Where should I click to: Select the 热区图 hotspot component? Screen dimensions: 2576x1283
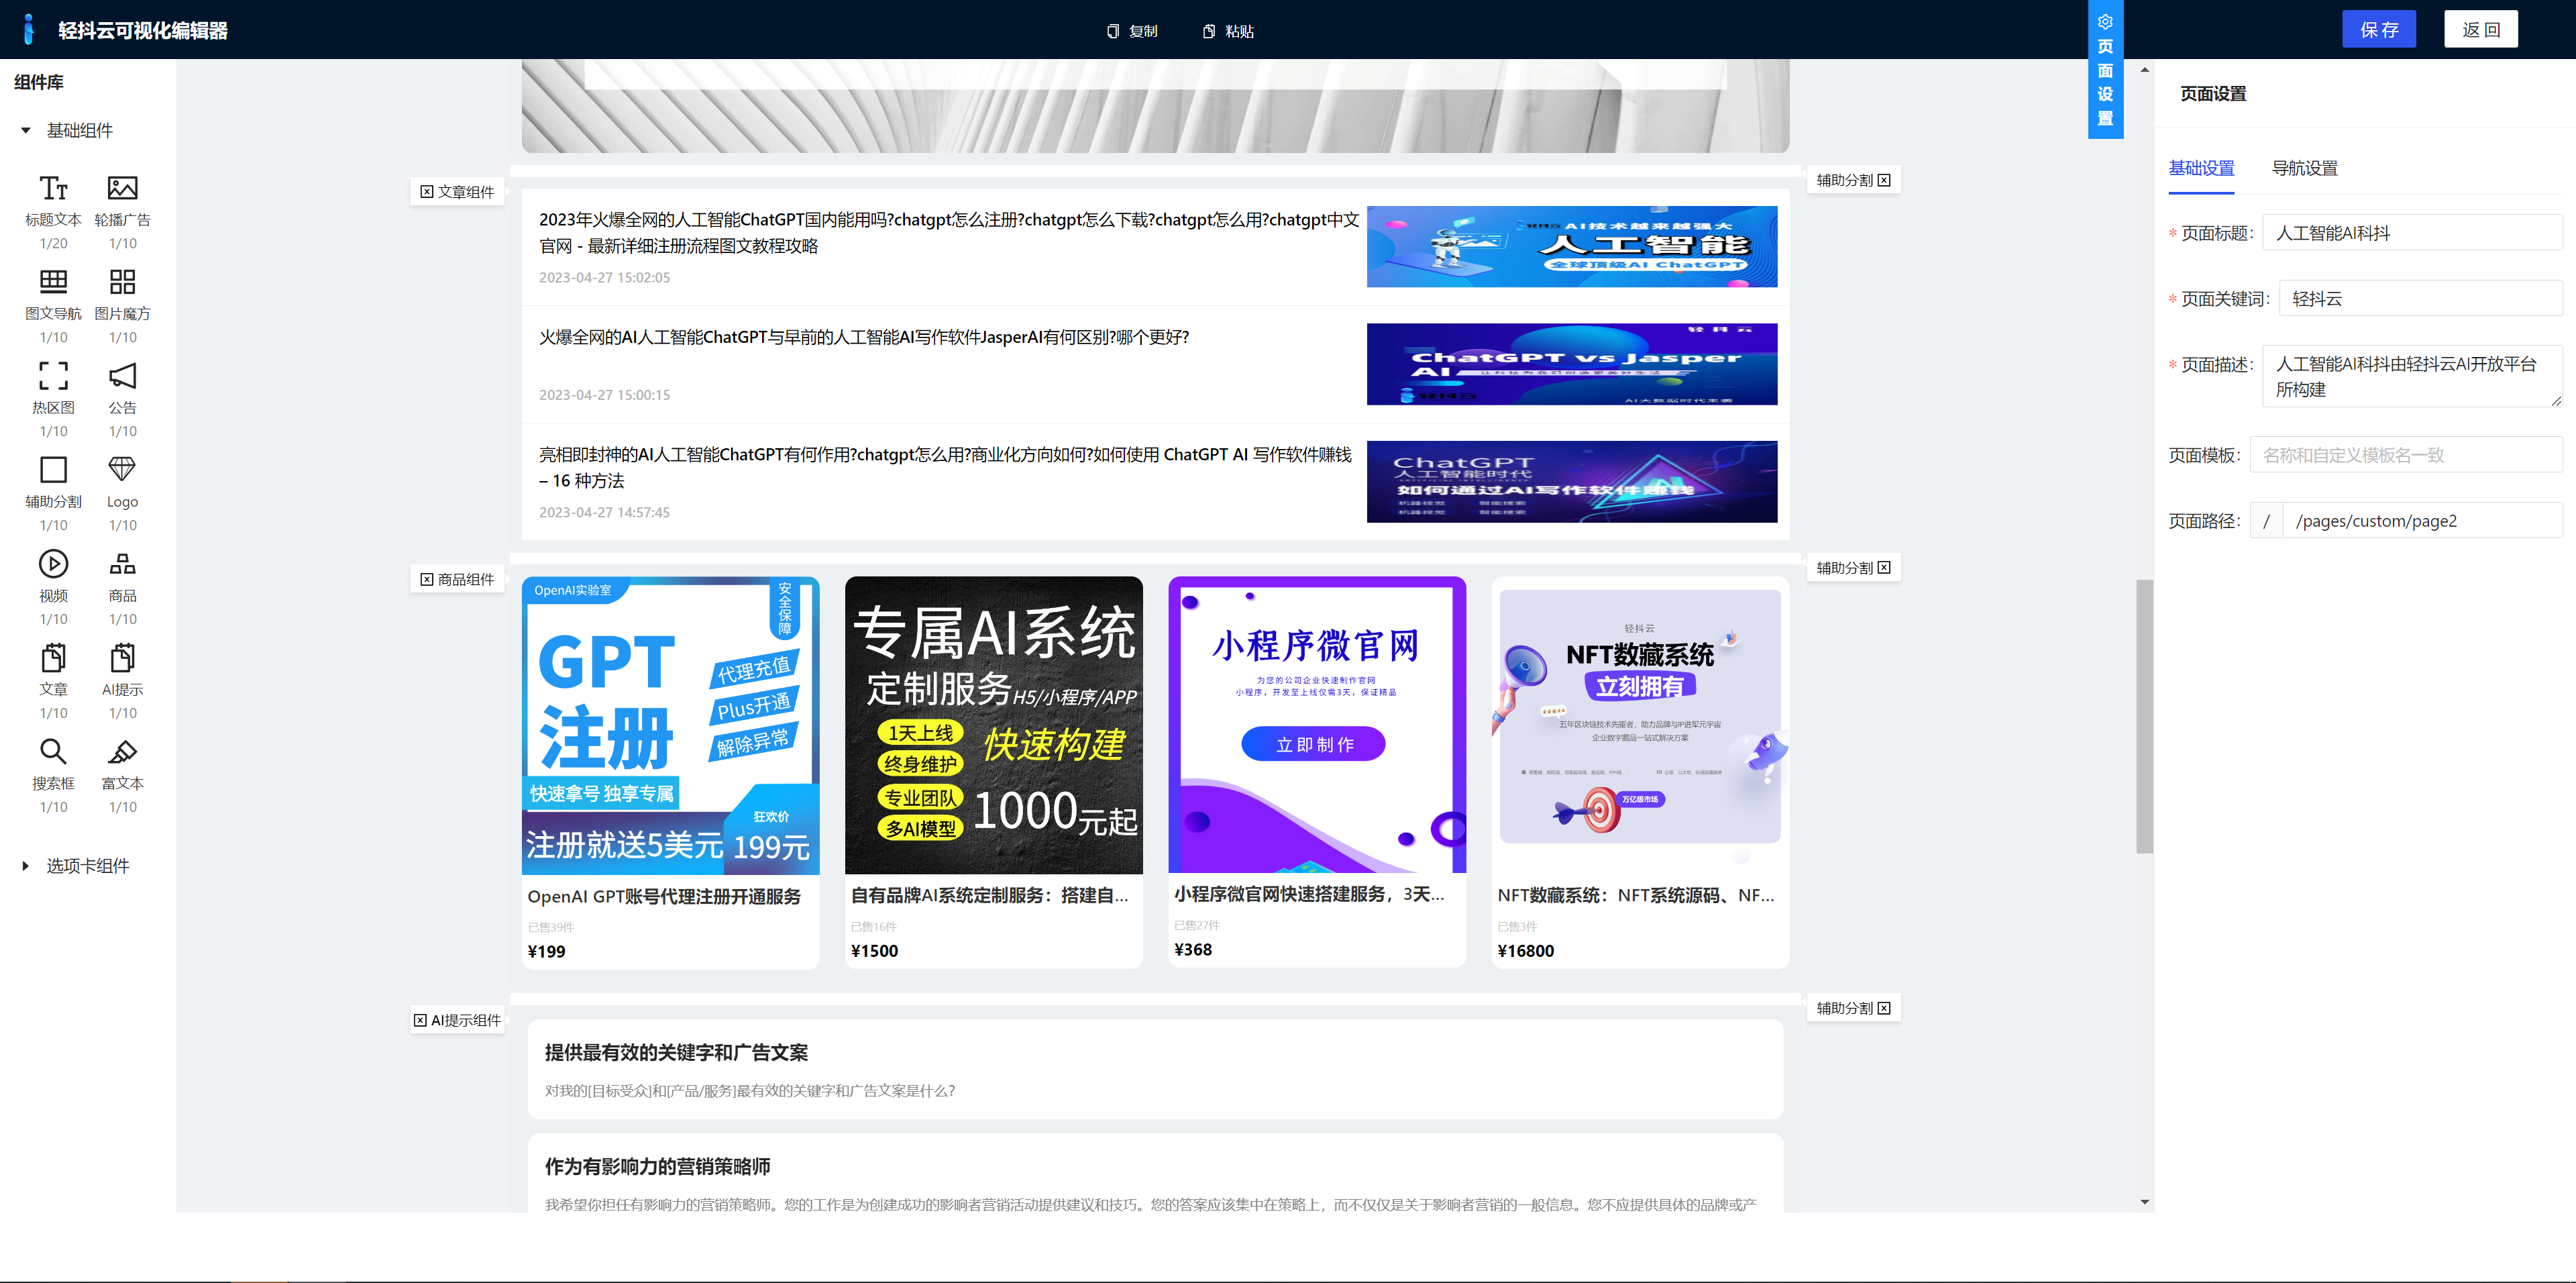(53, 399)
